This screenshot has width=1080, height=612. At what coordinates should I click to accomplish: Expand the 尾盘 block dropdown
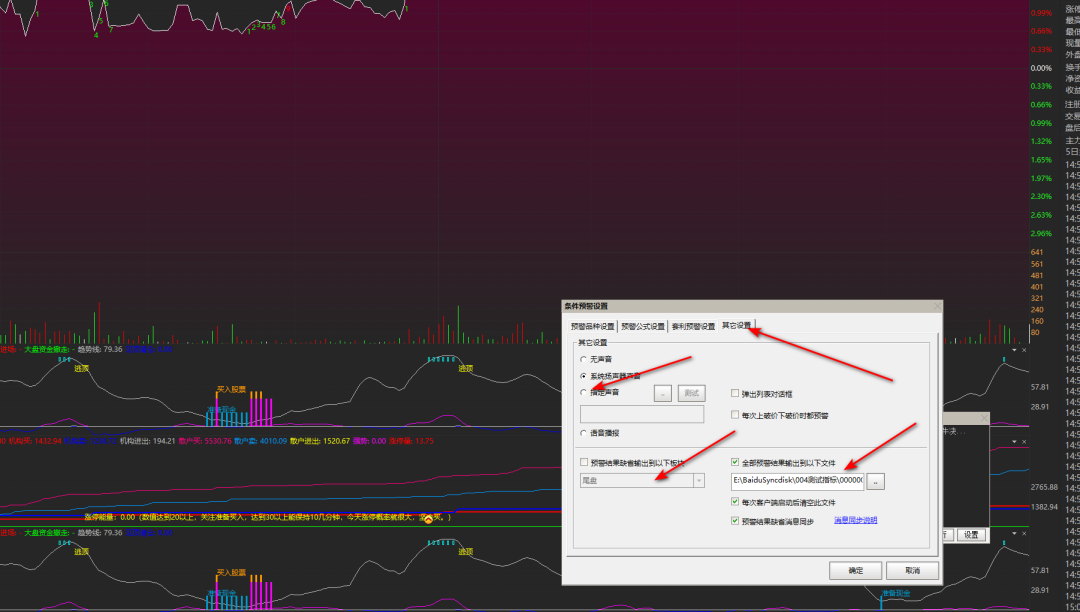(698, 481)
